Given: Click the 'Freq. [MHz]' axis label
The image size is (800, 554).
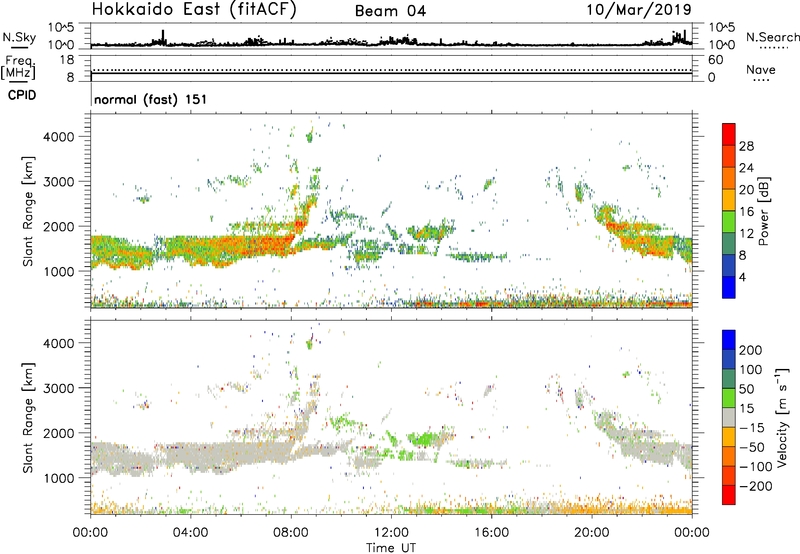Looking at the screenshot, I should (x=18, y=68).
